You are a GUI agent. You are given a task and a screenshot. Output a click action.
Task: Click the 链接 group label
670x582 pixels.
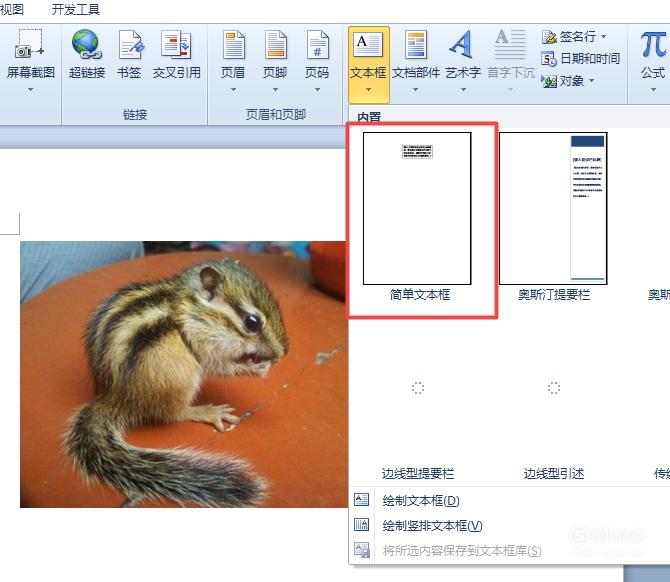(x=135, y=114)
